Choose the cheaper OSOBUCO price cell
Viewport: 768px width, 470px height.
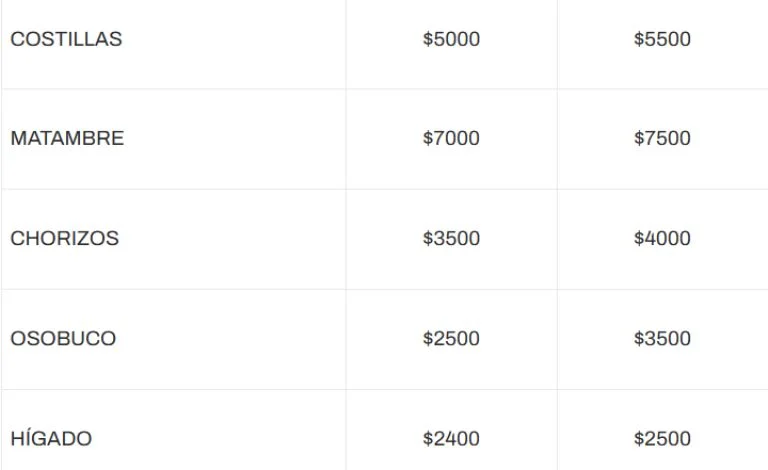tap(451, 338)
